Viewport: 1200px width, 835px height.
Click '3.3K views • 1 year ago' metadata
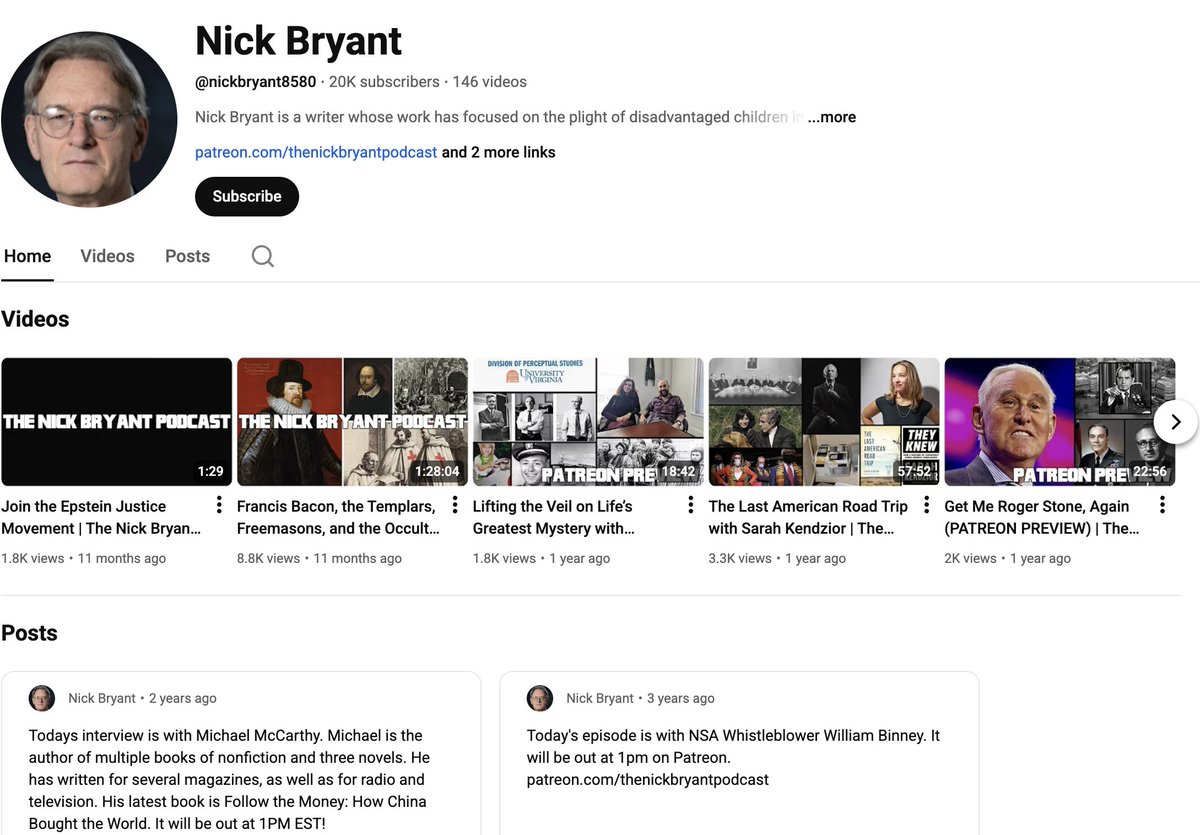click(777, 558)
